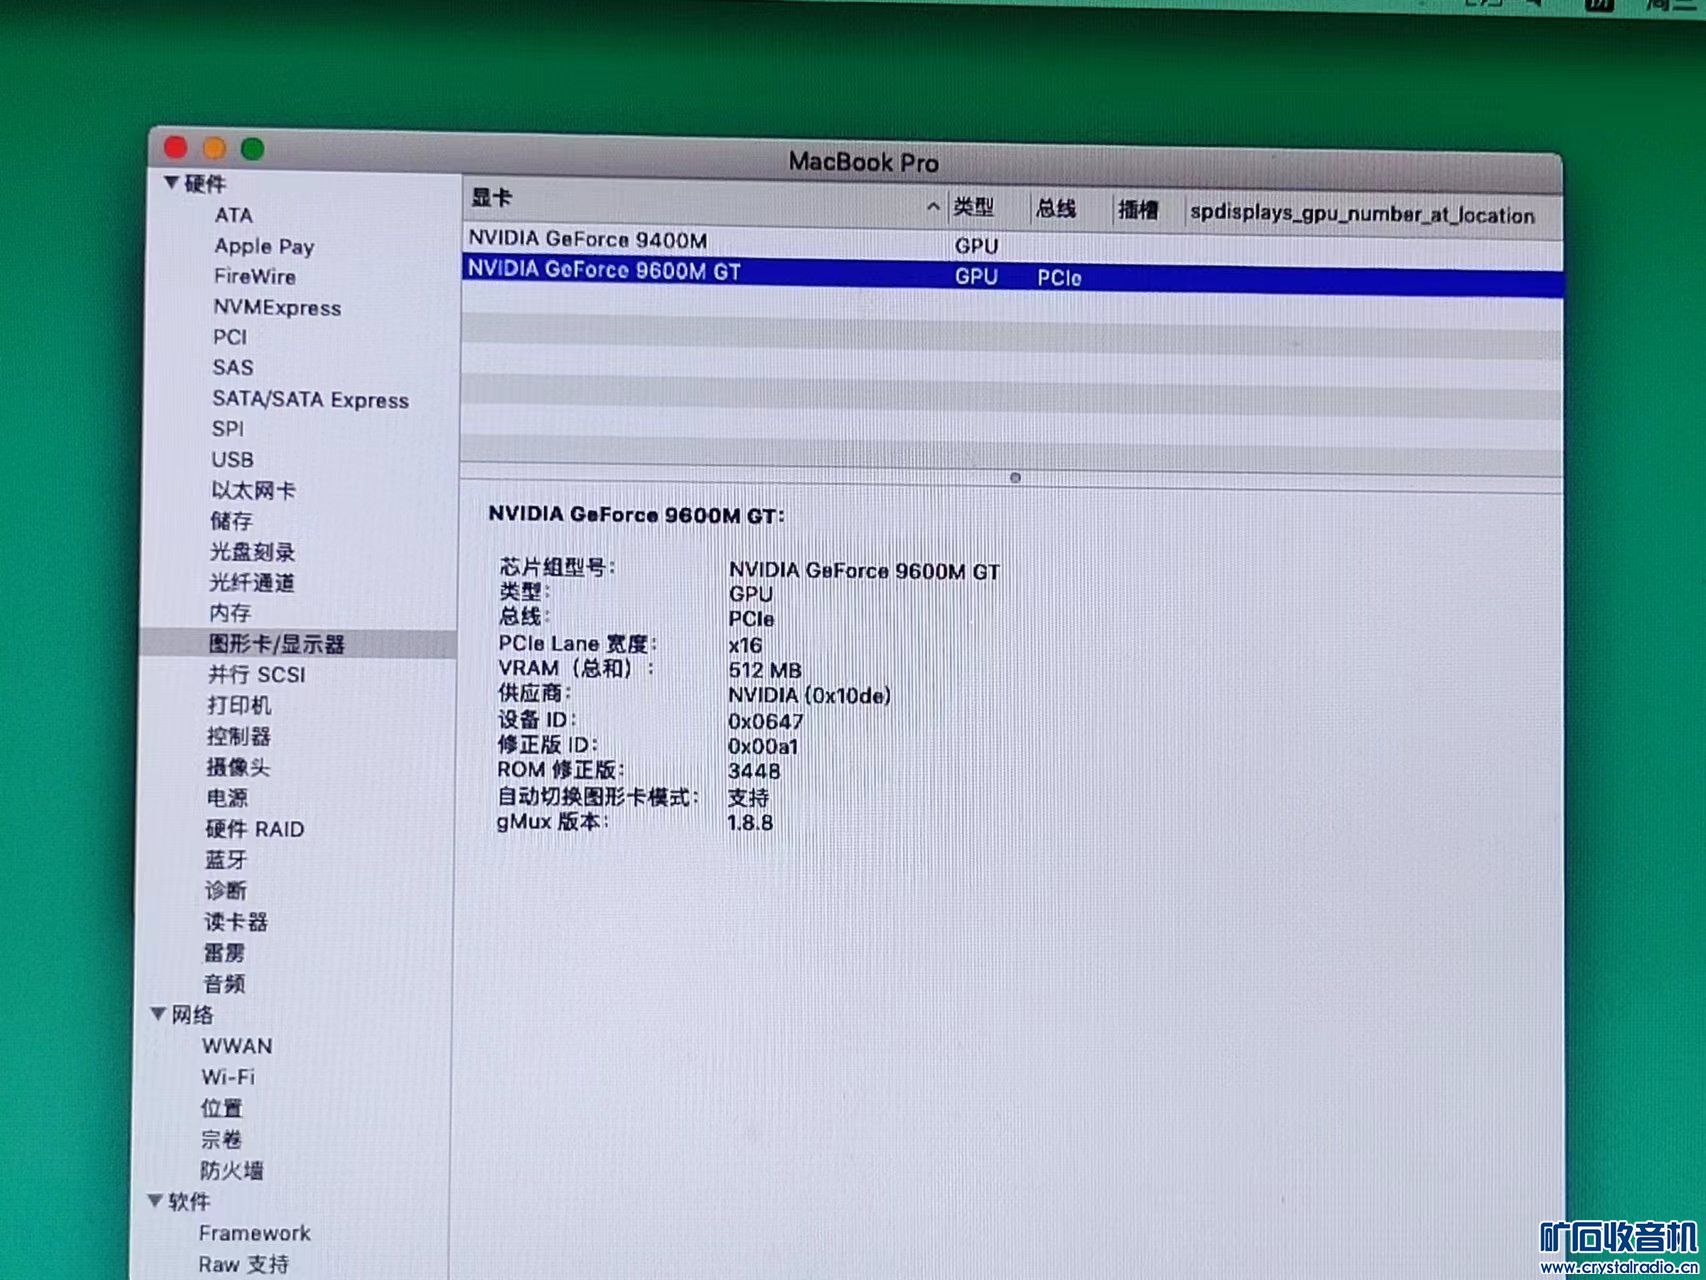
Task: Select 音频 audio entry
Action: pos(224,983)
